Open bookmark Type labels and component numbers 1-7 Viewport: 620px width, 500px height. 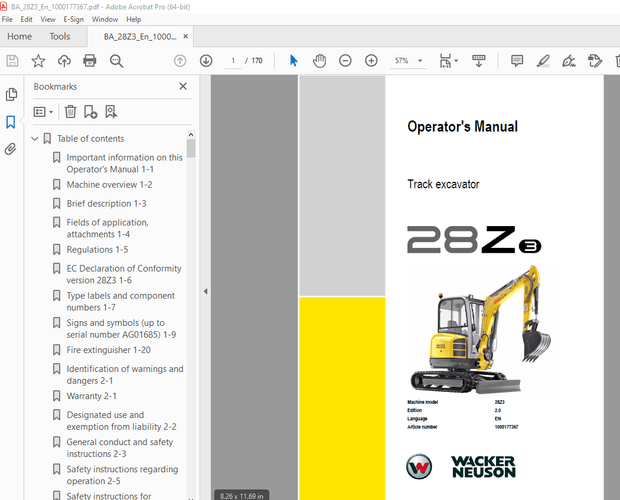[x=121, y=302]
